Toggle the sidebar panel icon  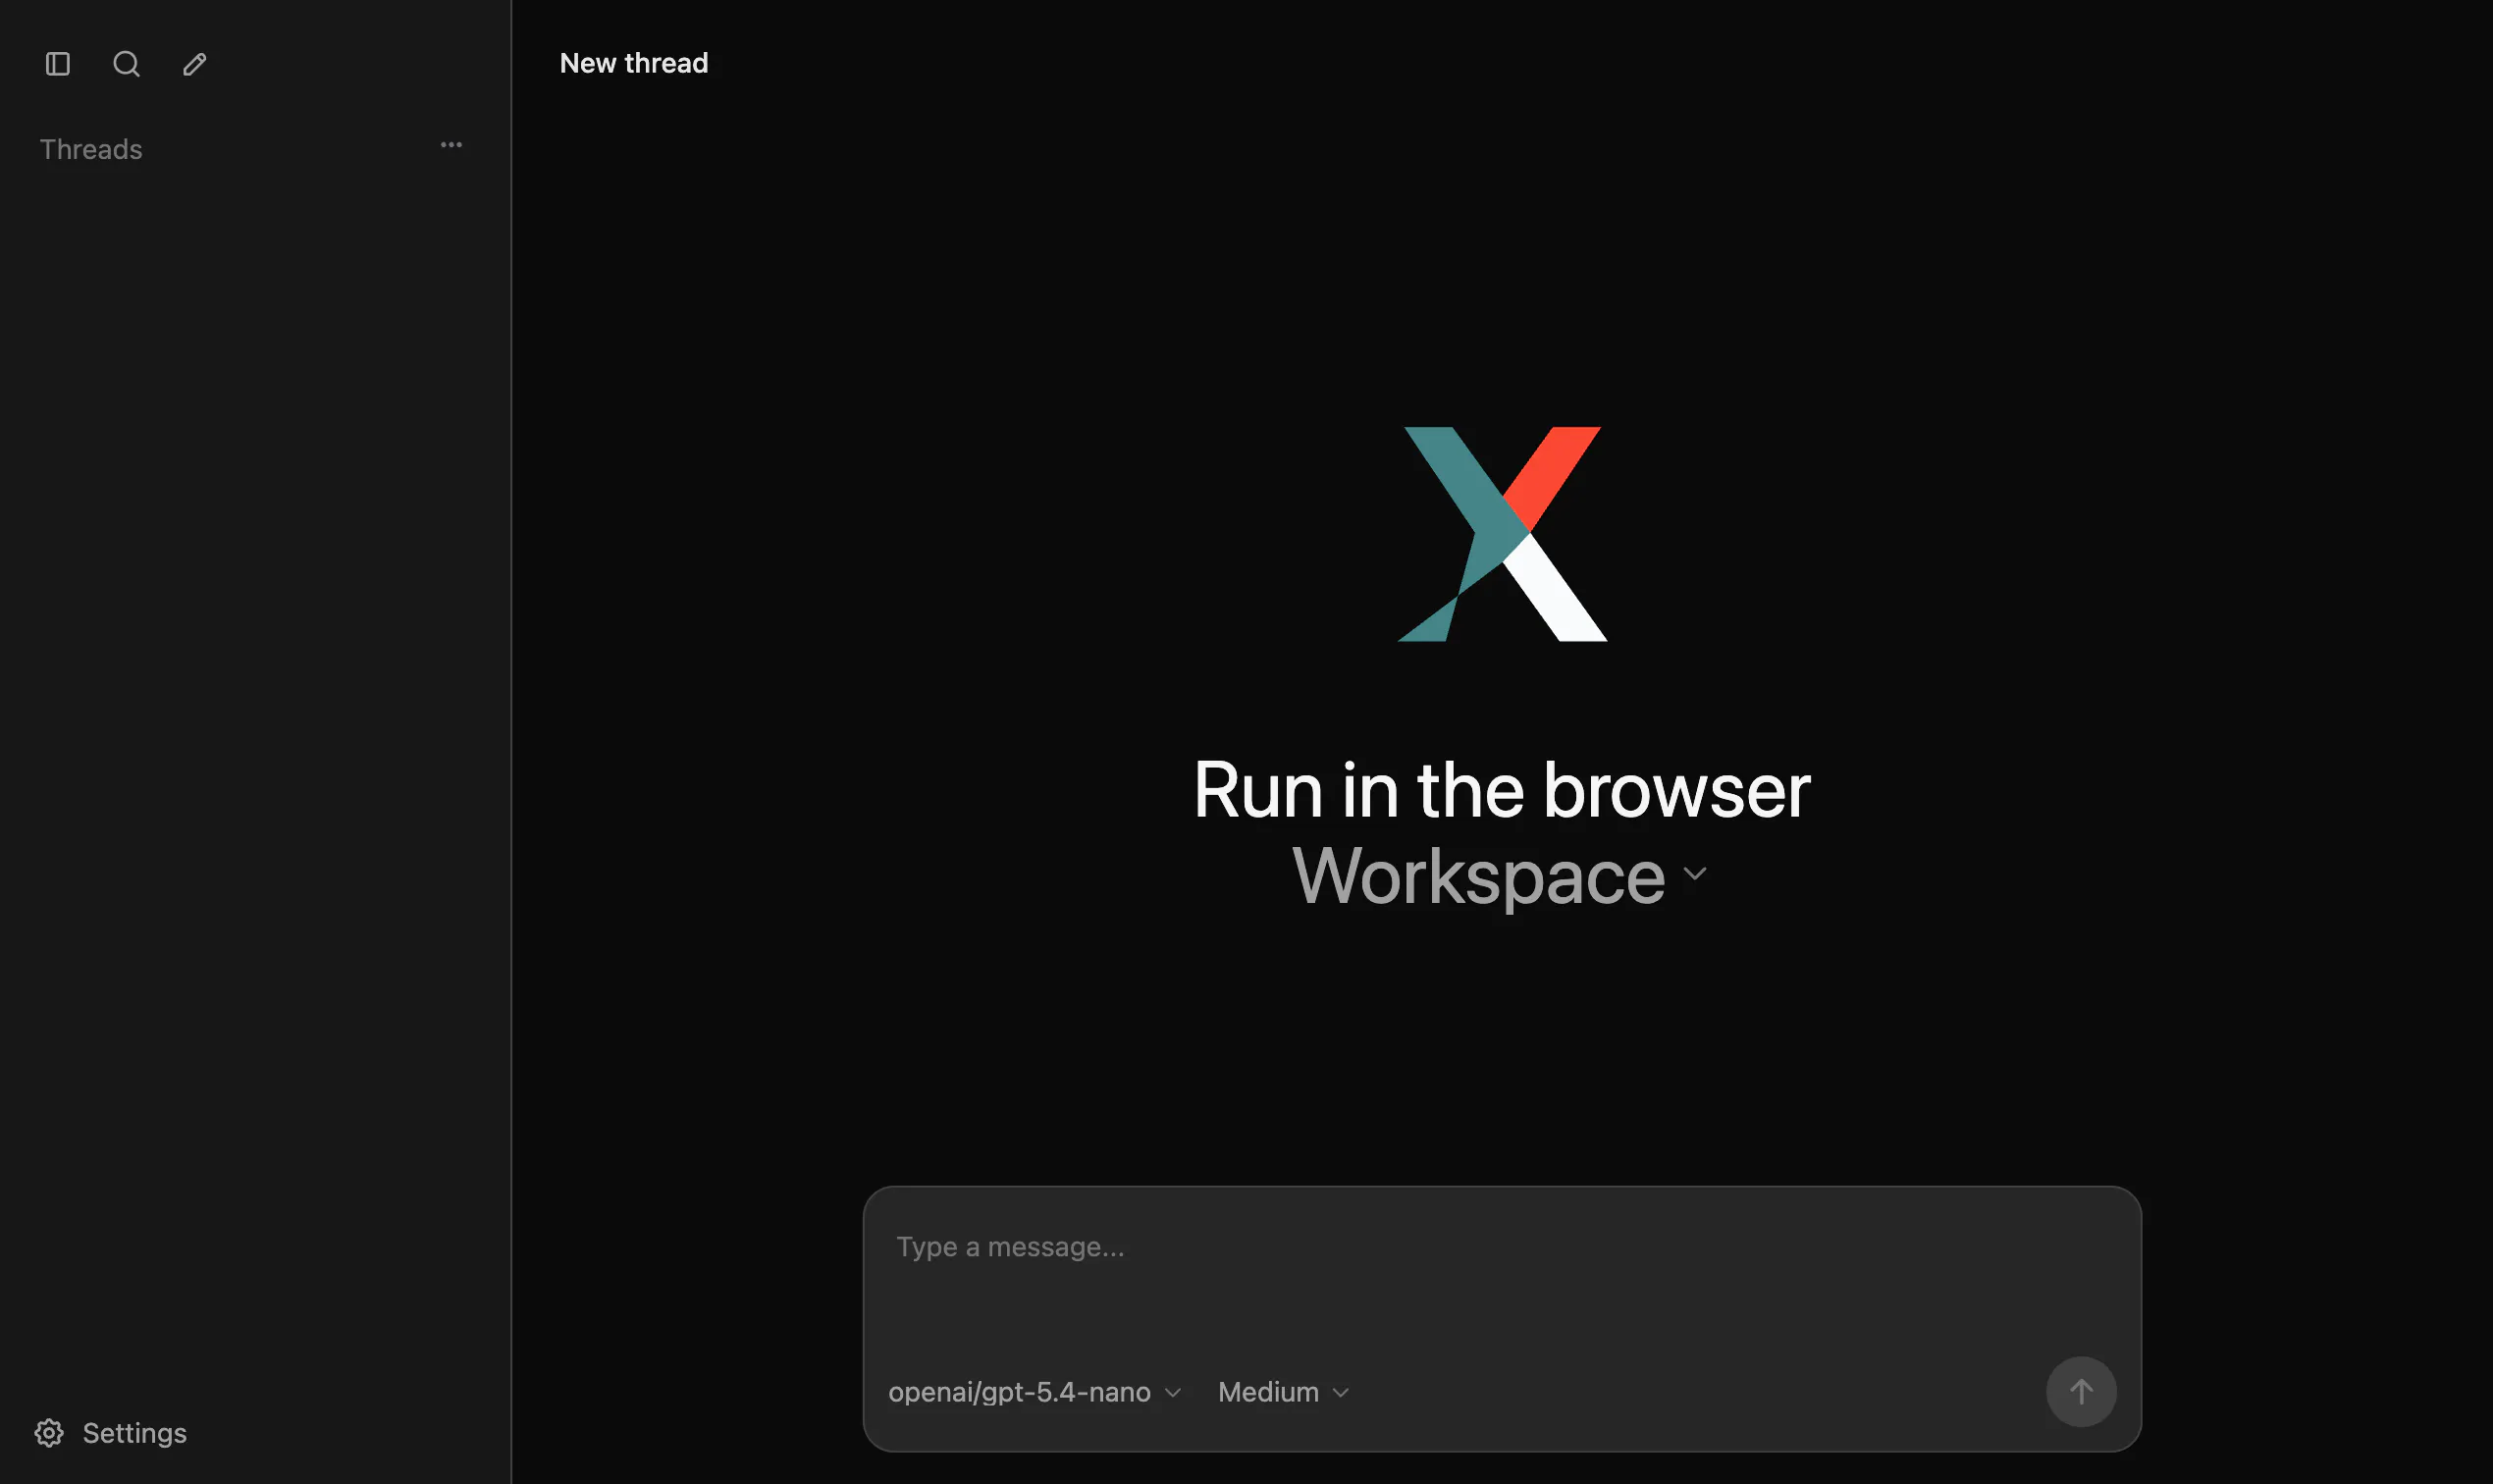(x=58, y=64)
